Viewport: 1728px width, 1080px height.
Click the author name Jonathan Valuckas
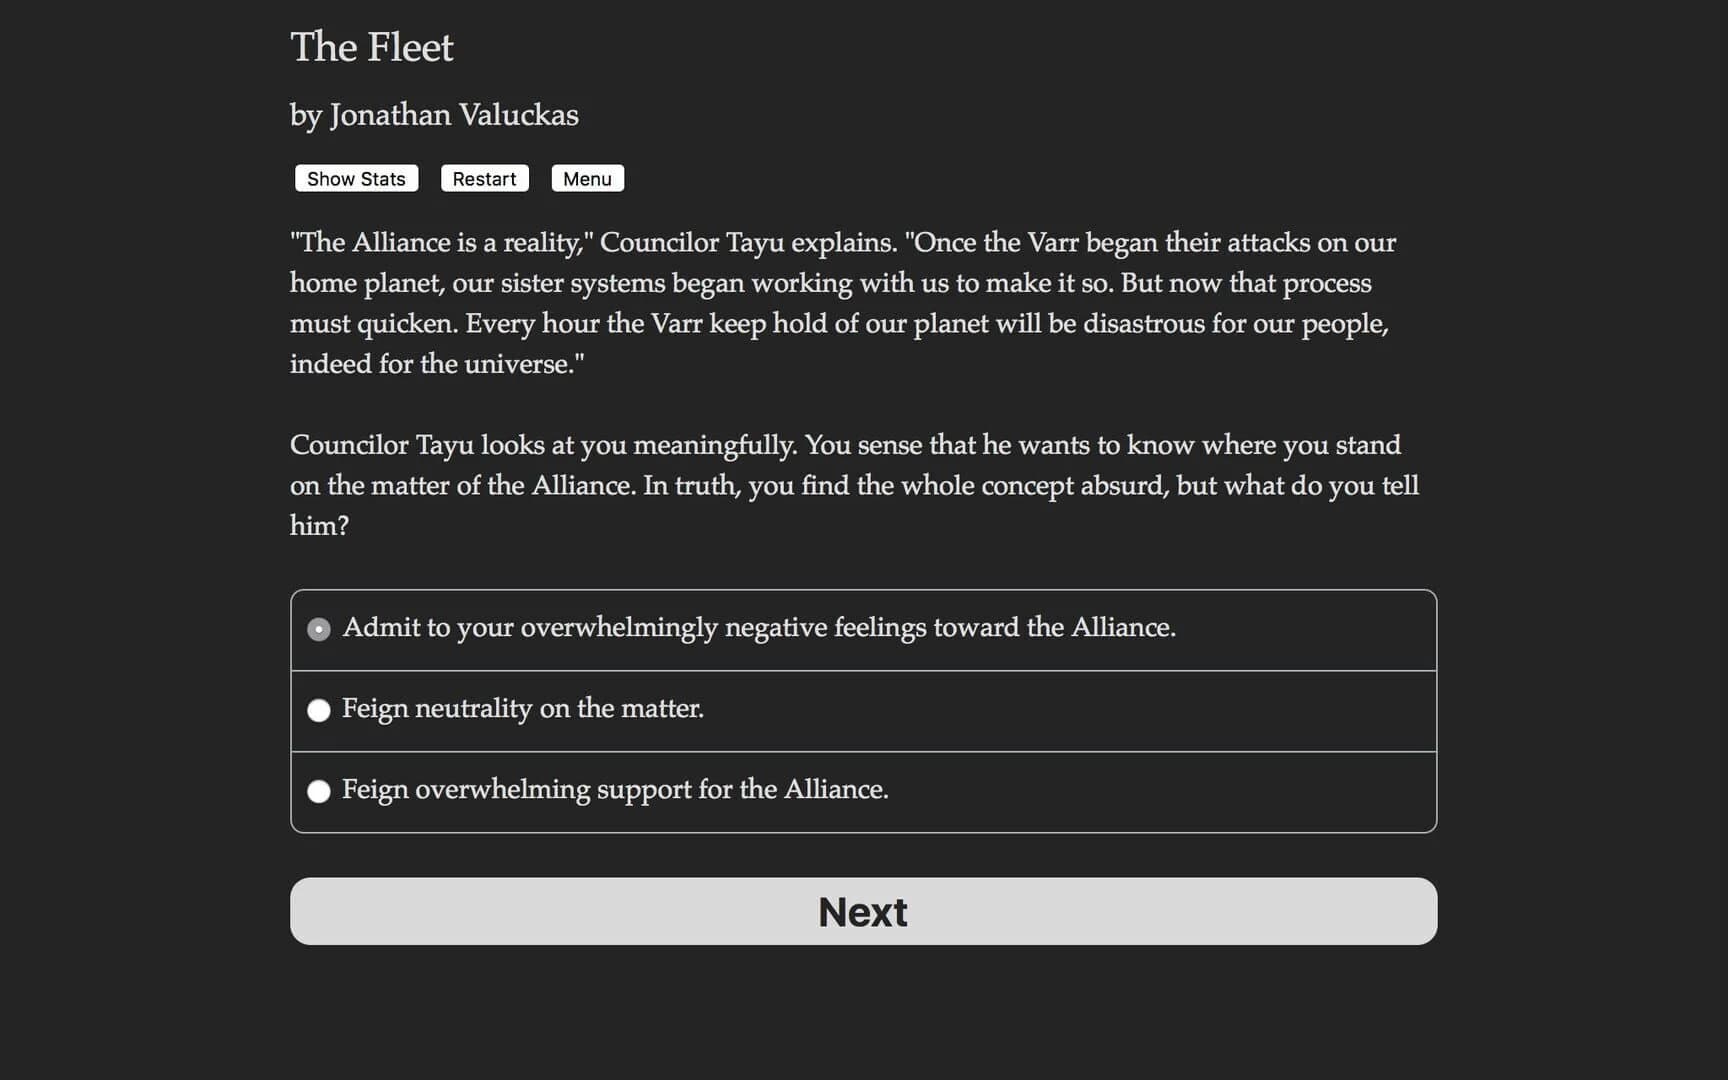(x=434, y=115)
